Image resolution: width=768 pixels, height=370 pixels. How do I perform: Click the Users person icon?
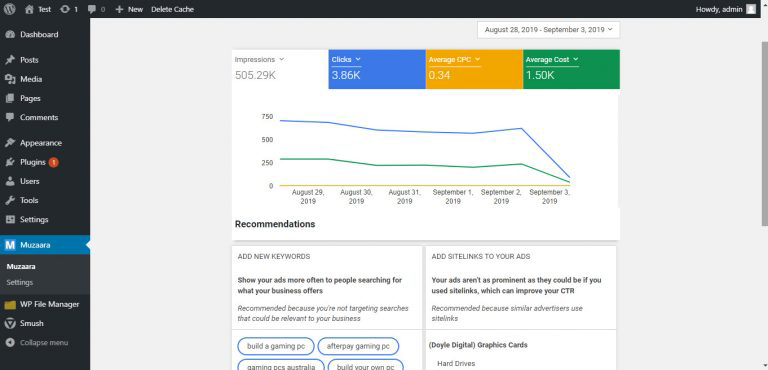[x=10, y=181]
